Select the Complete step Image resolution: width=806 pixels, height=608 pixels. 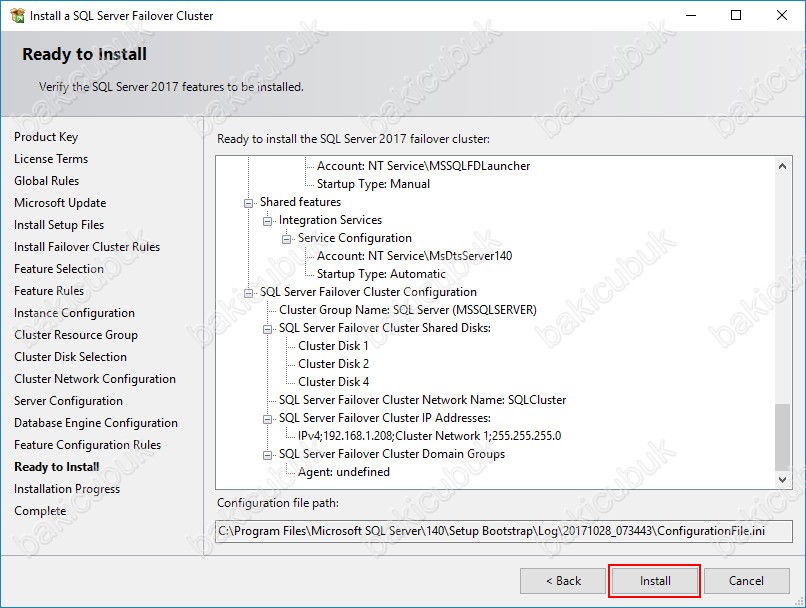[40, 511]
